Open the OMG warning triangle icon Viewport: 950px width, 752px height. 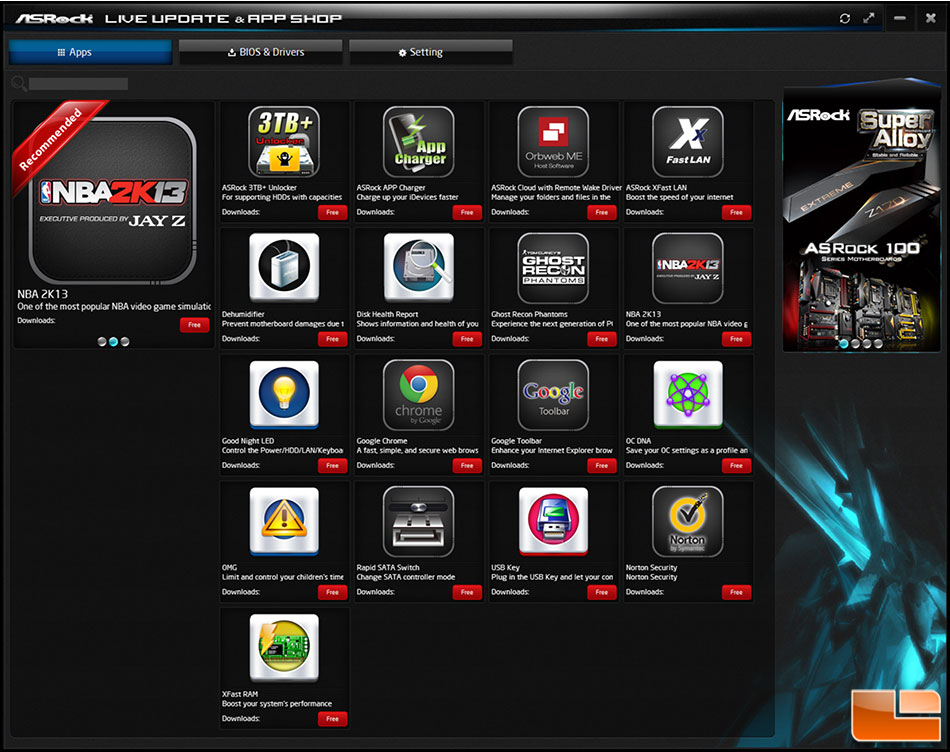[284, 521]
